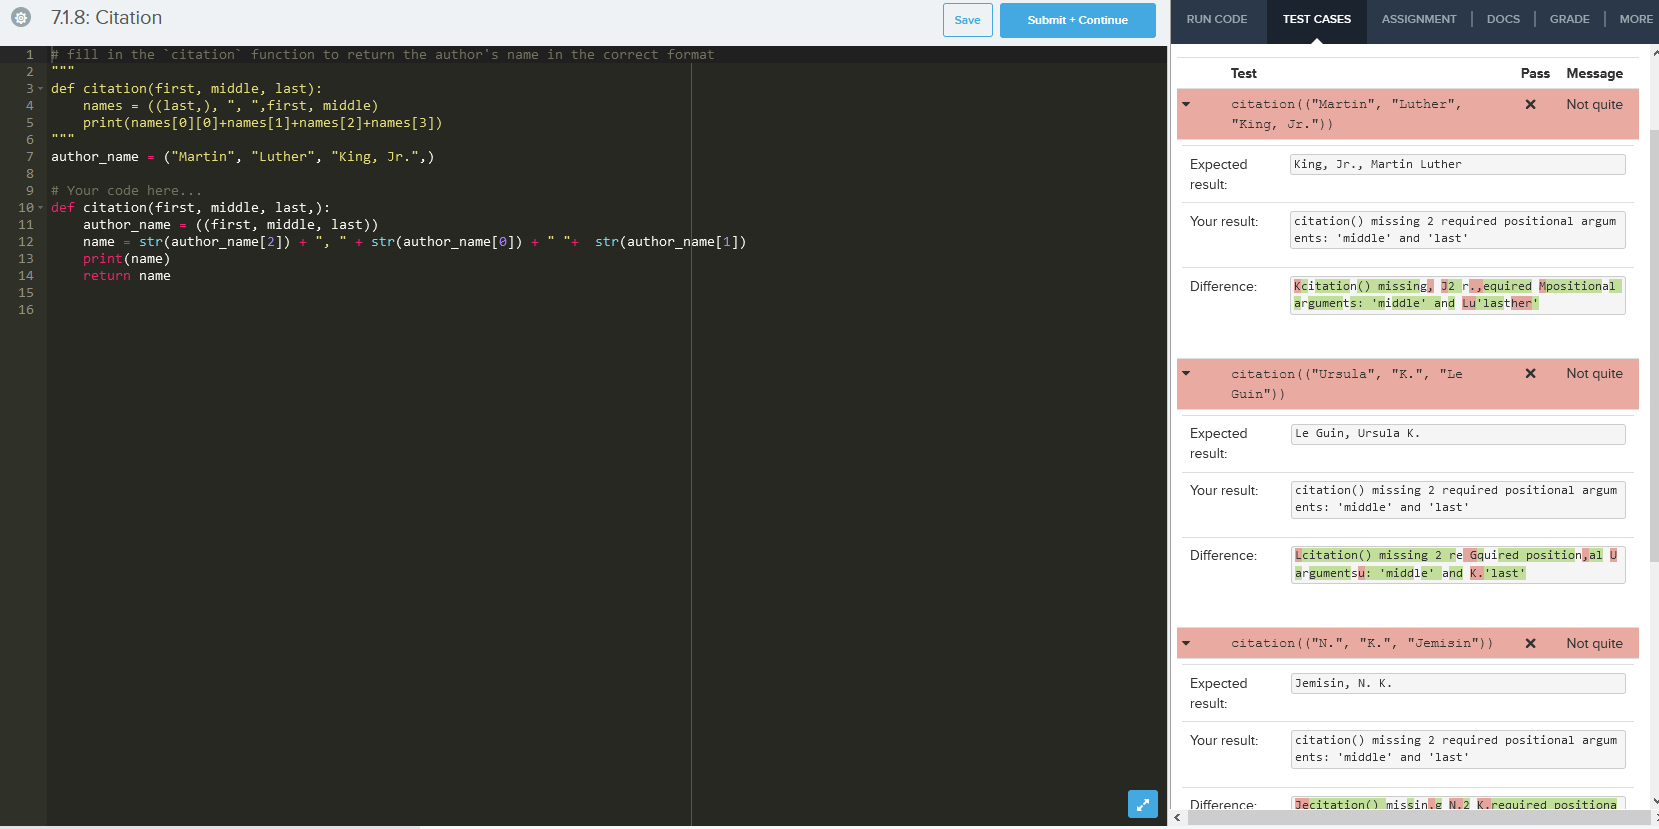Click the '# Your code here...' comment

(126, 191)
